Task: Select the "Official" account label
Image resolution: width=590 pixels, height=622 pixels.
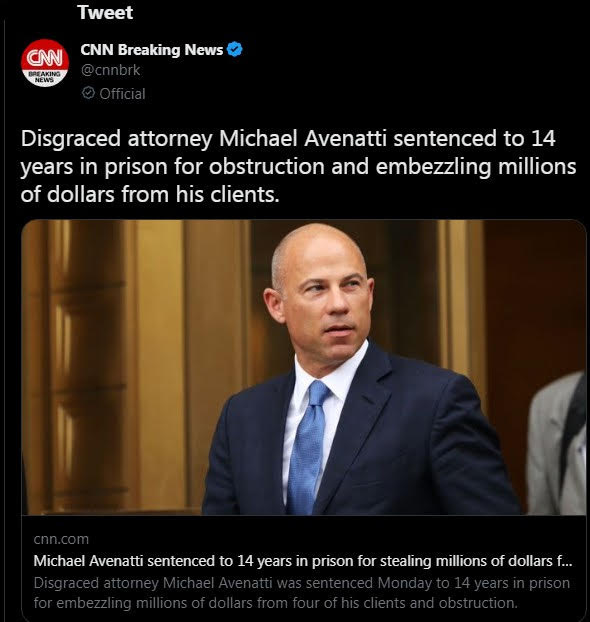Action: tap(122, 94)
